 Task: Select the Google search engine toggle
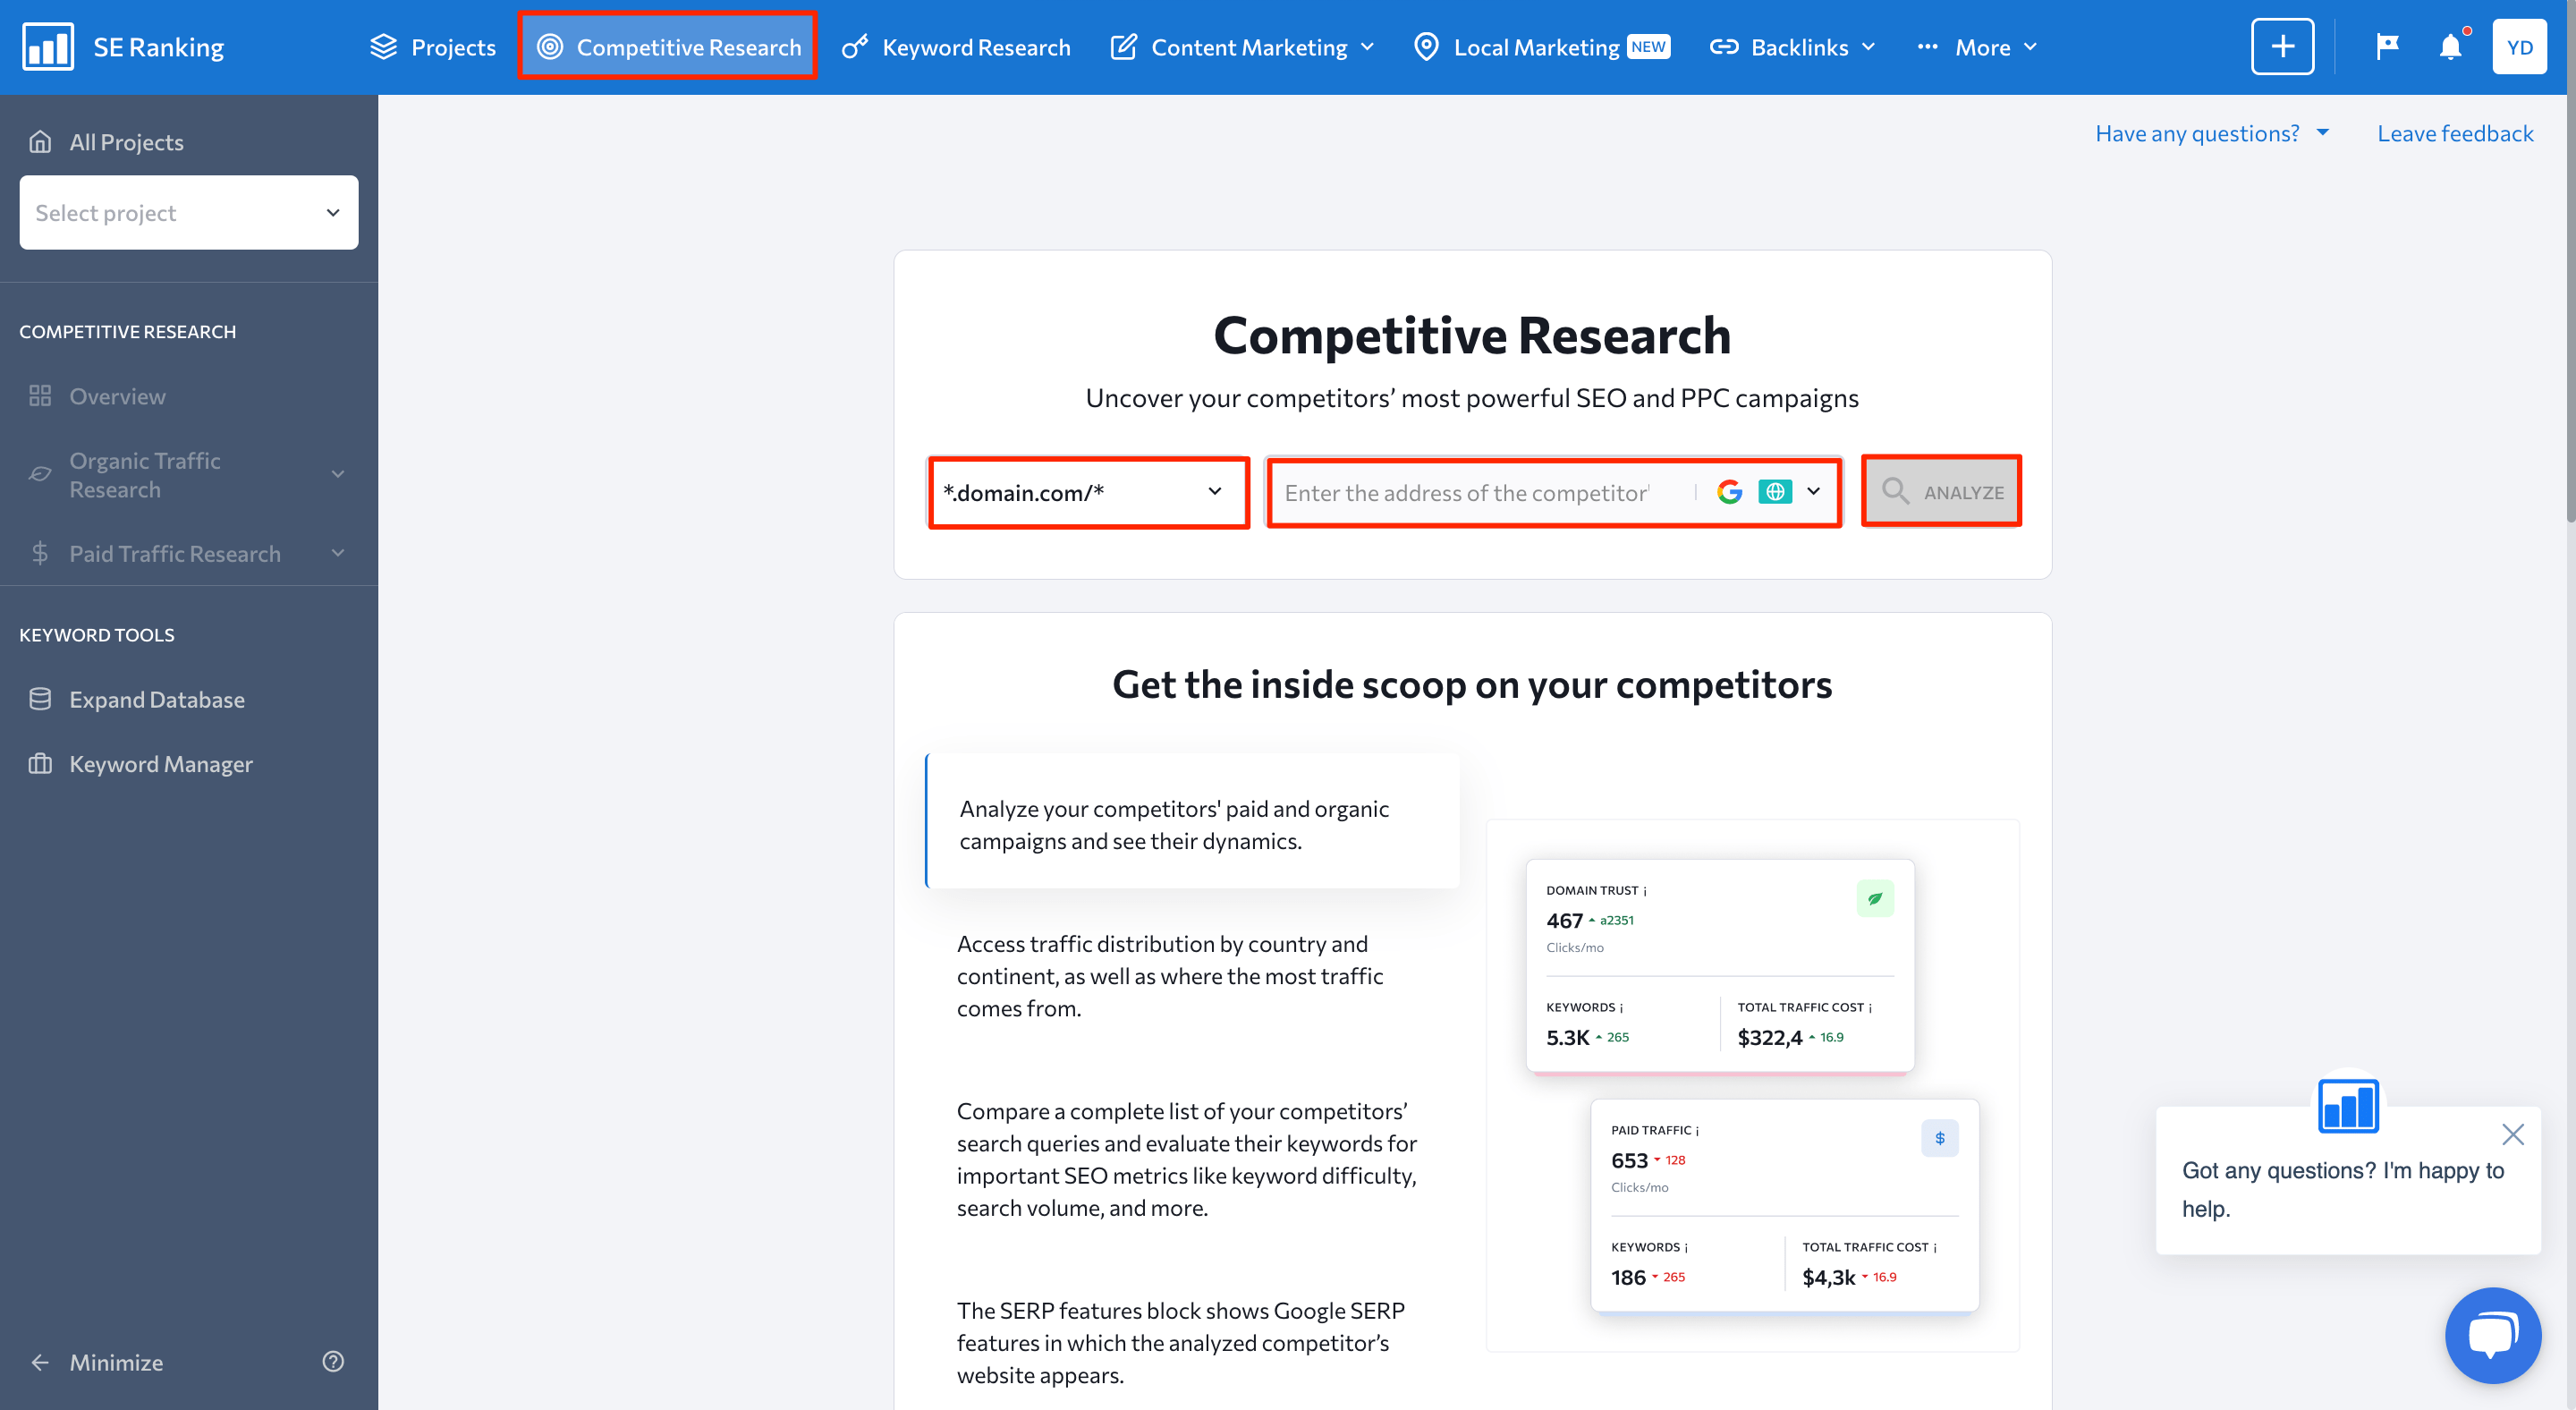click(x=1731, y=491)
